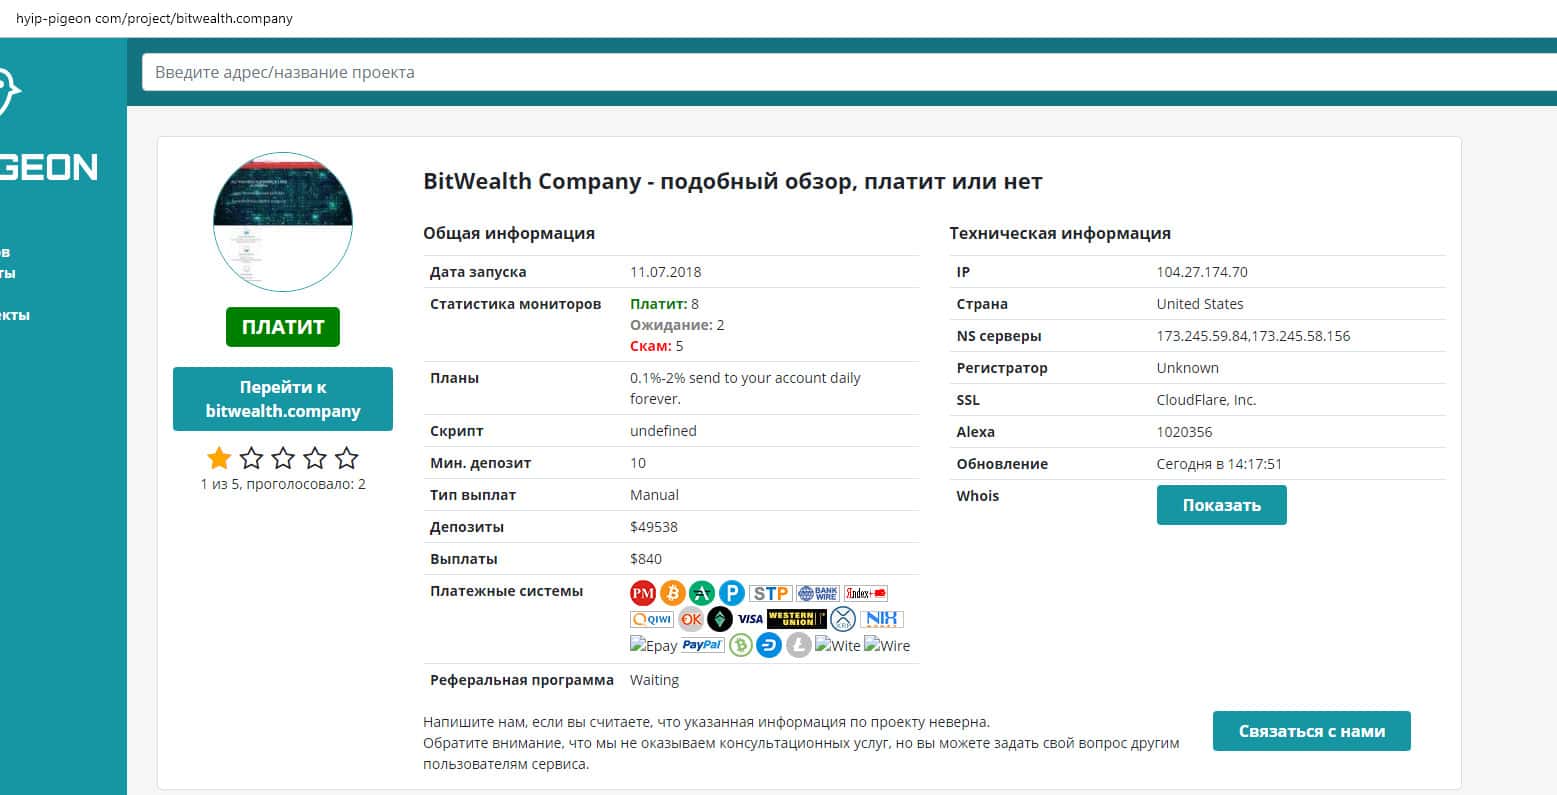1557x795 pixels.
Task: Click the PayPal payment logo
Action: (702, 645)
